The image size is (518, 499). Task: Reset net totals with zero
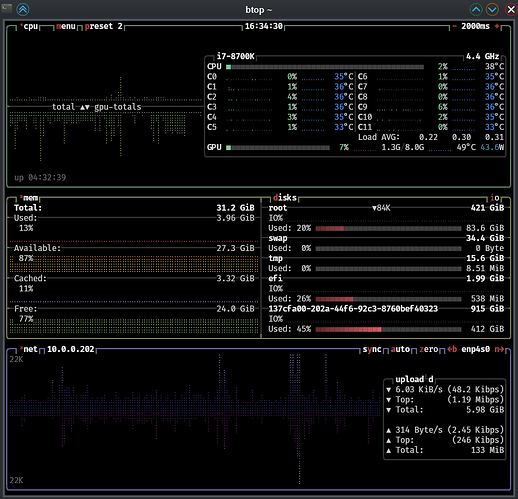(x=429, y=349)
